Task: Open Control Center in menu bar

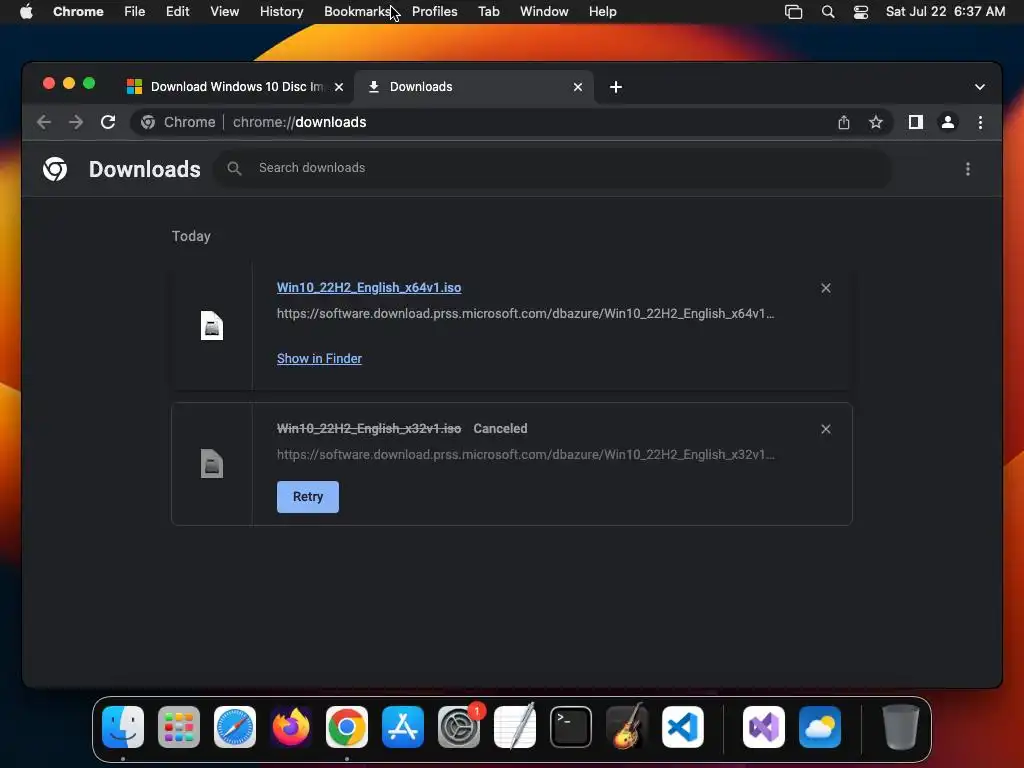Action: click(x=861, y=12)
